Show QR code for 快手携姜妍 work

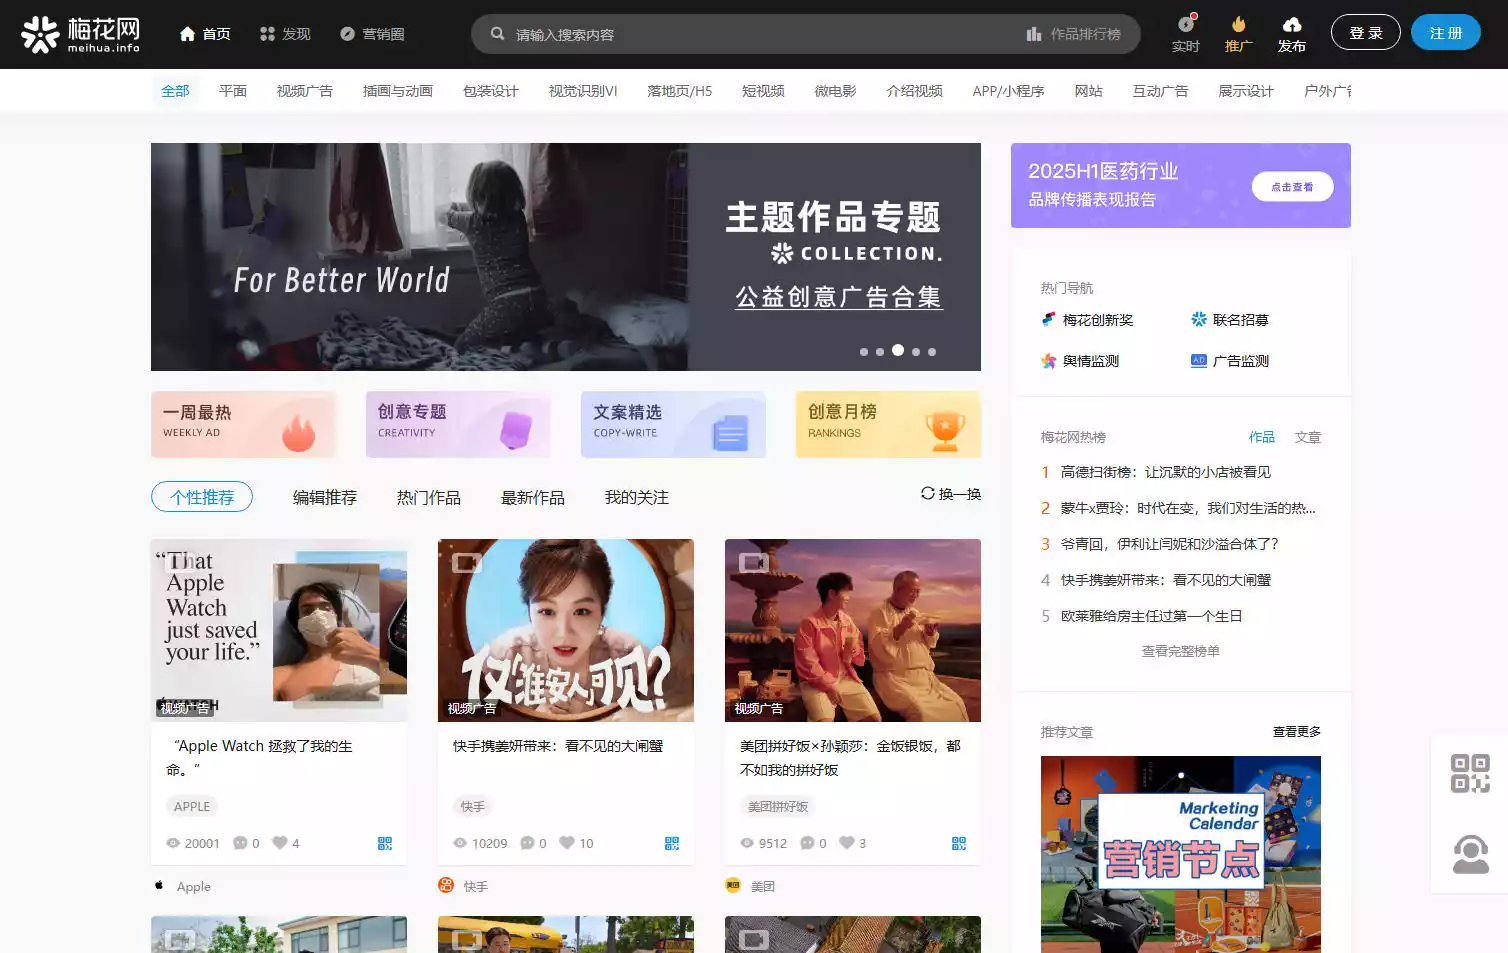coord(672,843)
